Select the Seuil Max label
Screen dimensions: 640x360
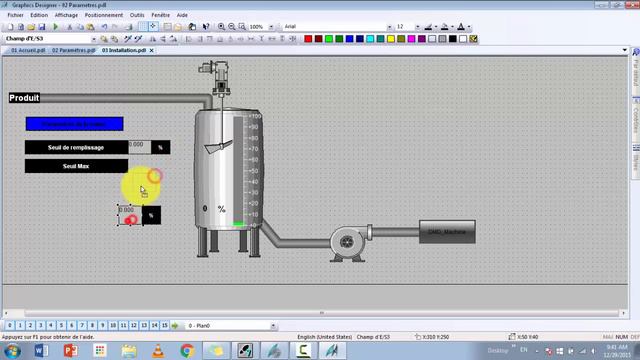pos(76,166)
